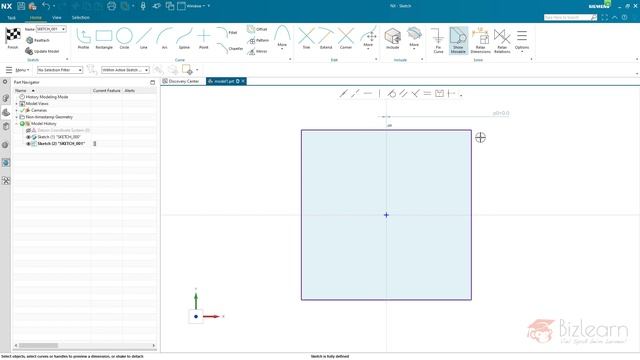Toggle the Model History green status icon
This screenshot has height=360, width=640.
click(22, 123)
